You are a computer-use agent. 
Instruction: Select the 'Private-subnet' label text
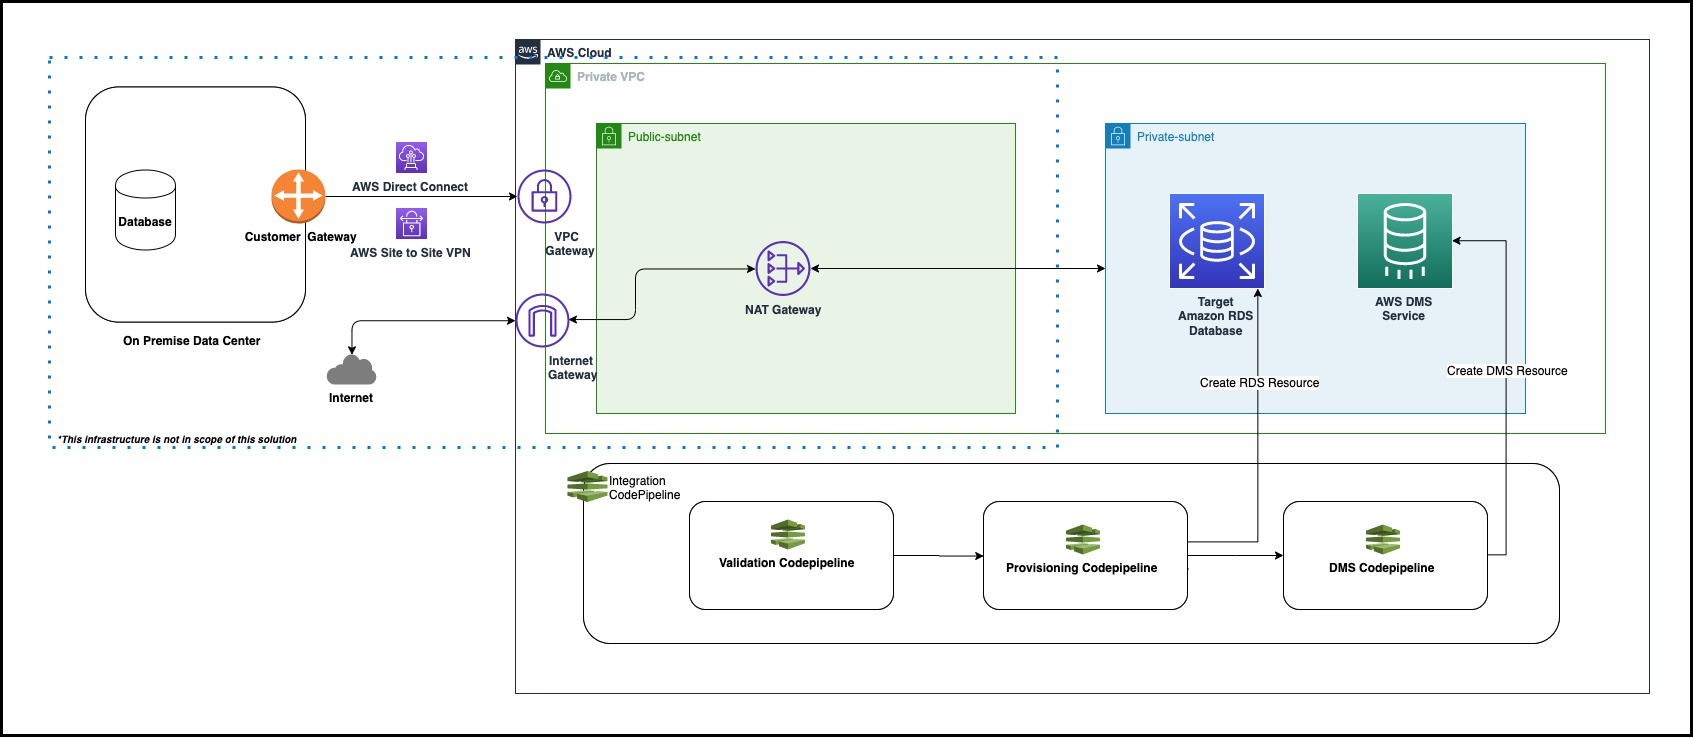pos(1175,137)
